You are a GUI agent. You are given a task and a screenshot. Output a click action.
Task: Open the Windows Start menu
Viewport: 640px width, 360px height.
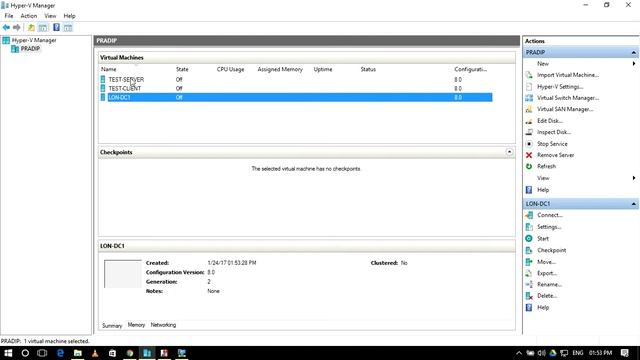coord(8,353)
